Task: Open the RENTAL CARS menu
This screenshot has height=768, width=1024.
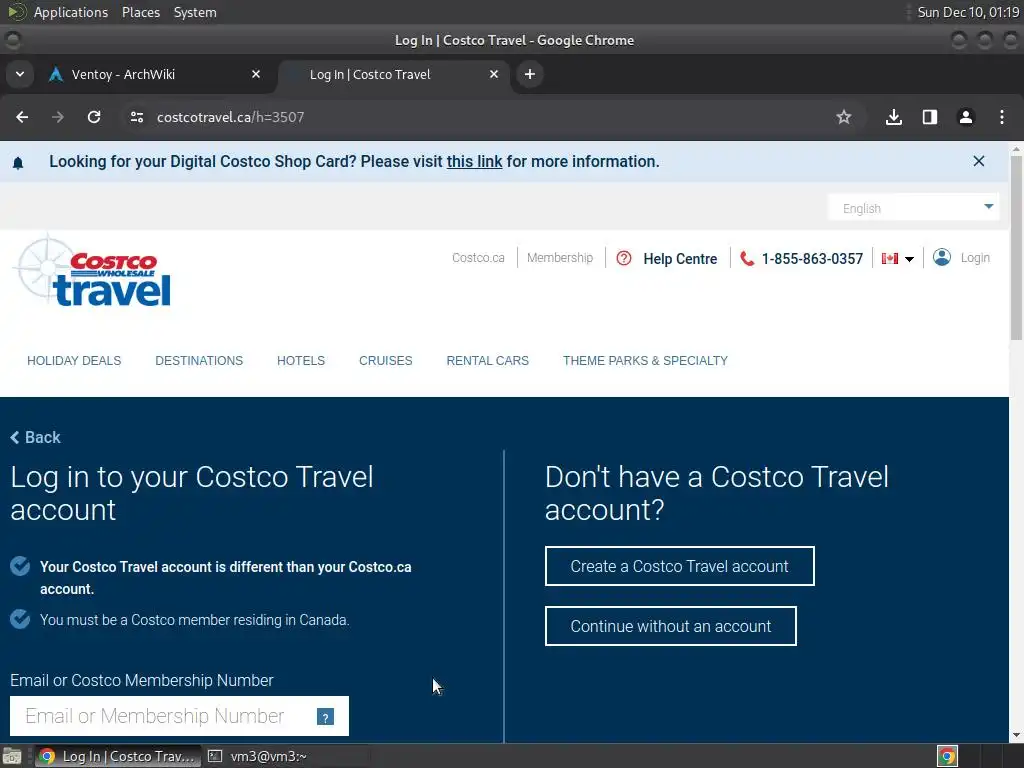Action: coord(488,360)
